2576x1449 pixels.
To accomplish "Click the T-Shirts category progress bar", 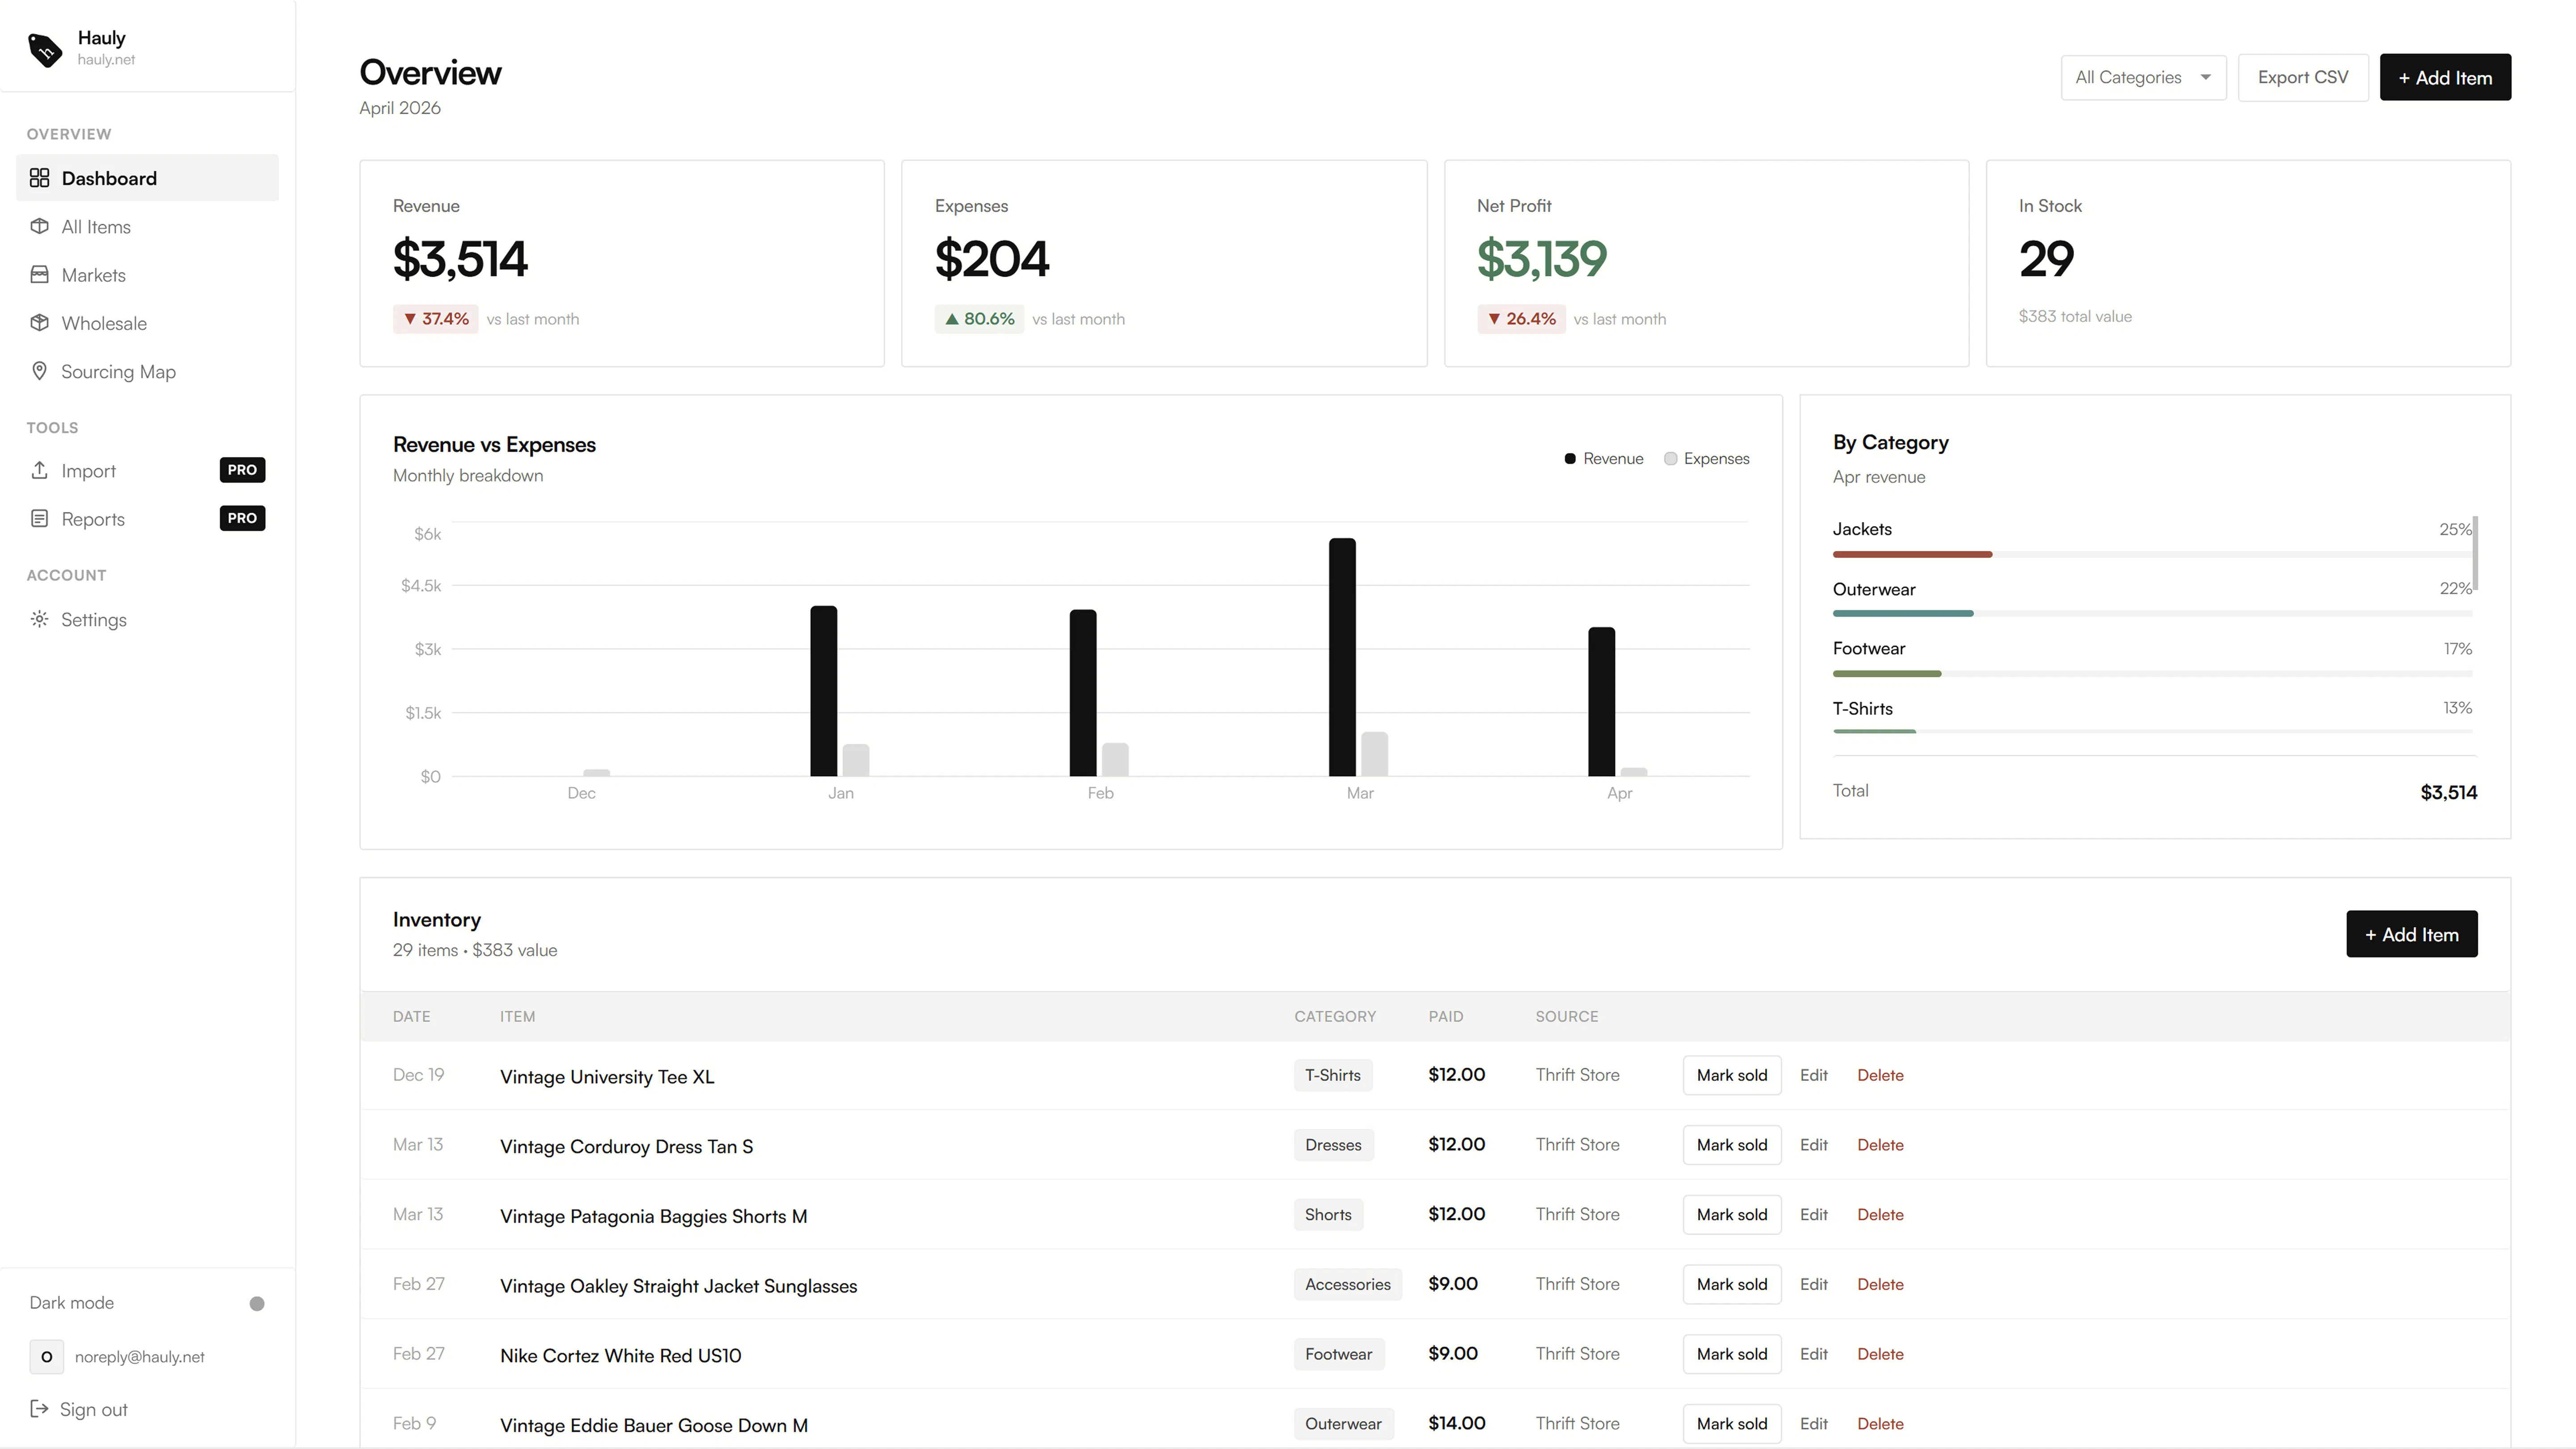I will tap(2152, 732).
